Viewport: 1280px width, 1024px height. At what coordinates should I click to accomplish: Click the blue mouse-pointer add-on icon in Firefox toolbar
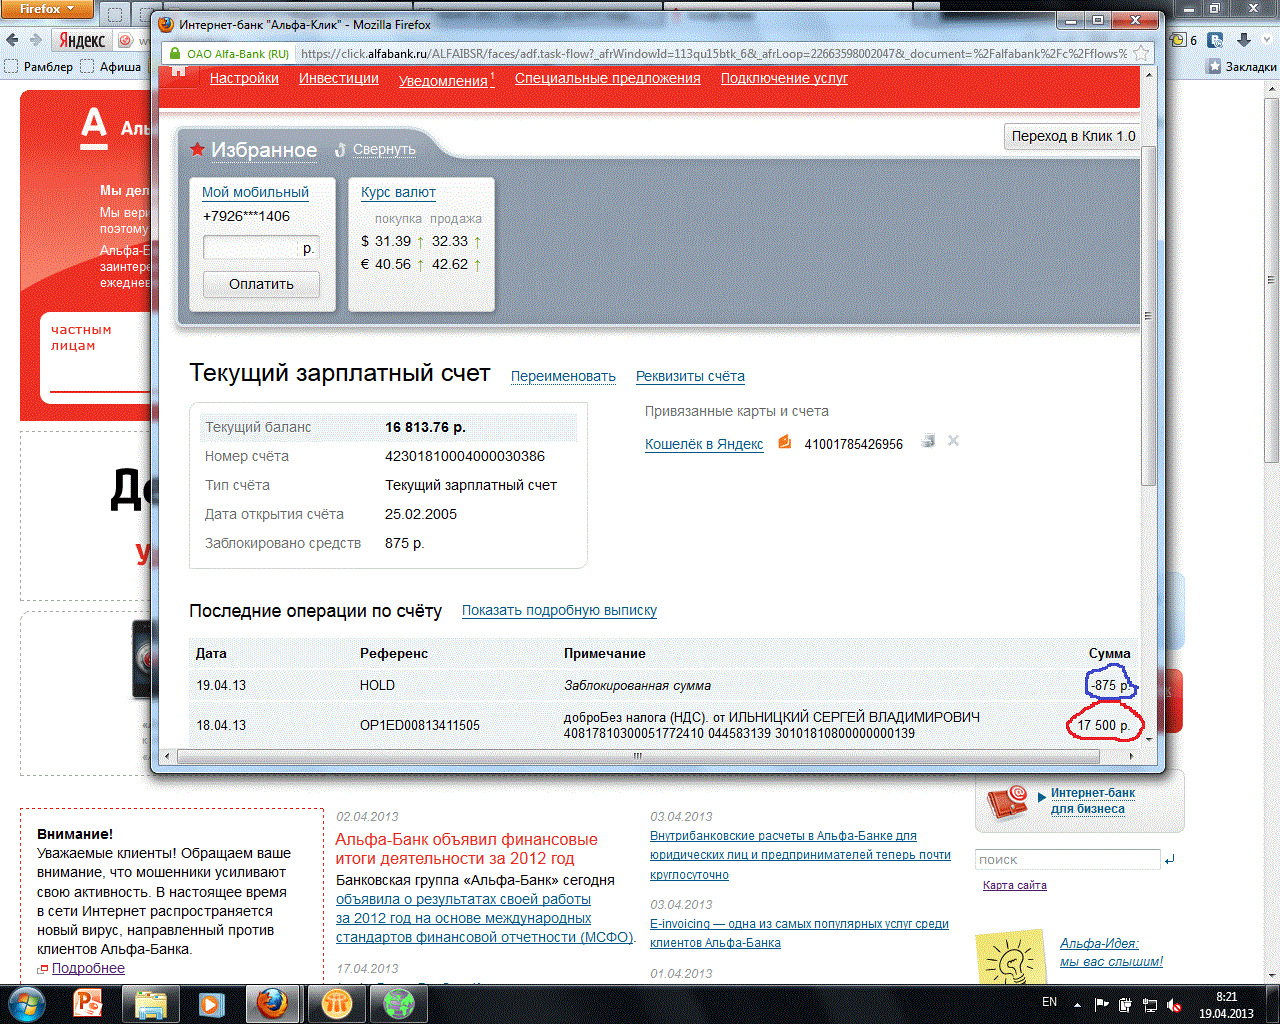point(1216,40)
